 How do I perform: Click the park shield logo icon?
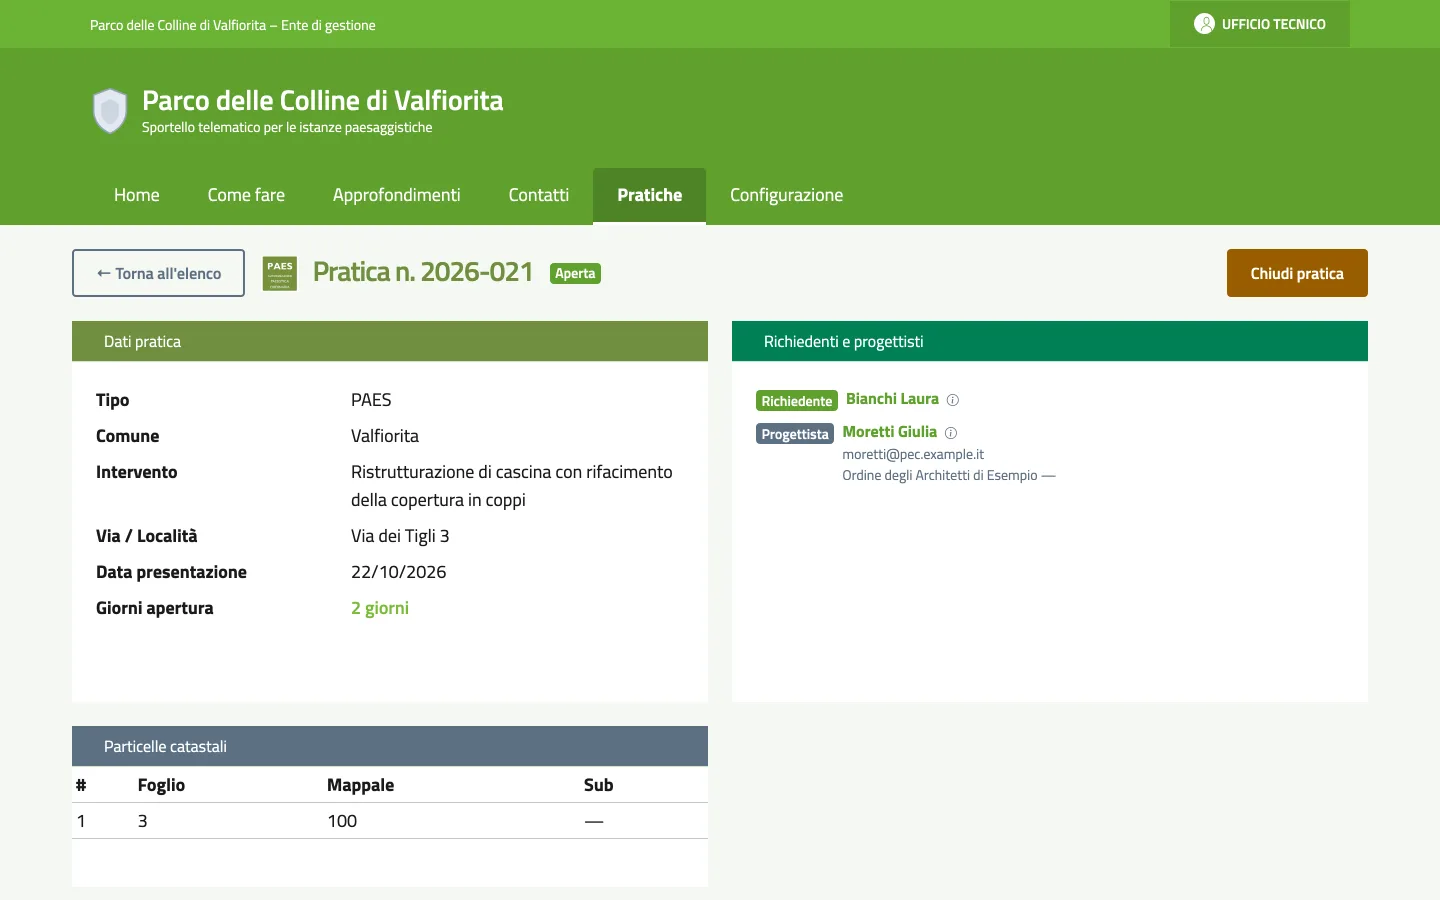point(110,111)
